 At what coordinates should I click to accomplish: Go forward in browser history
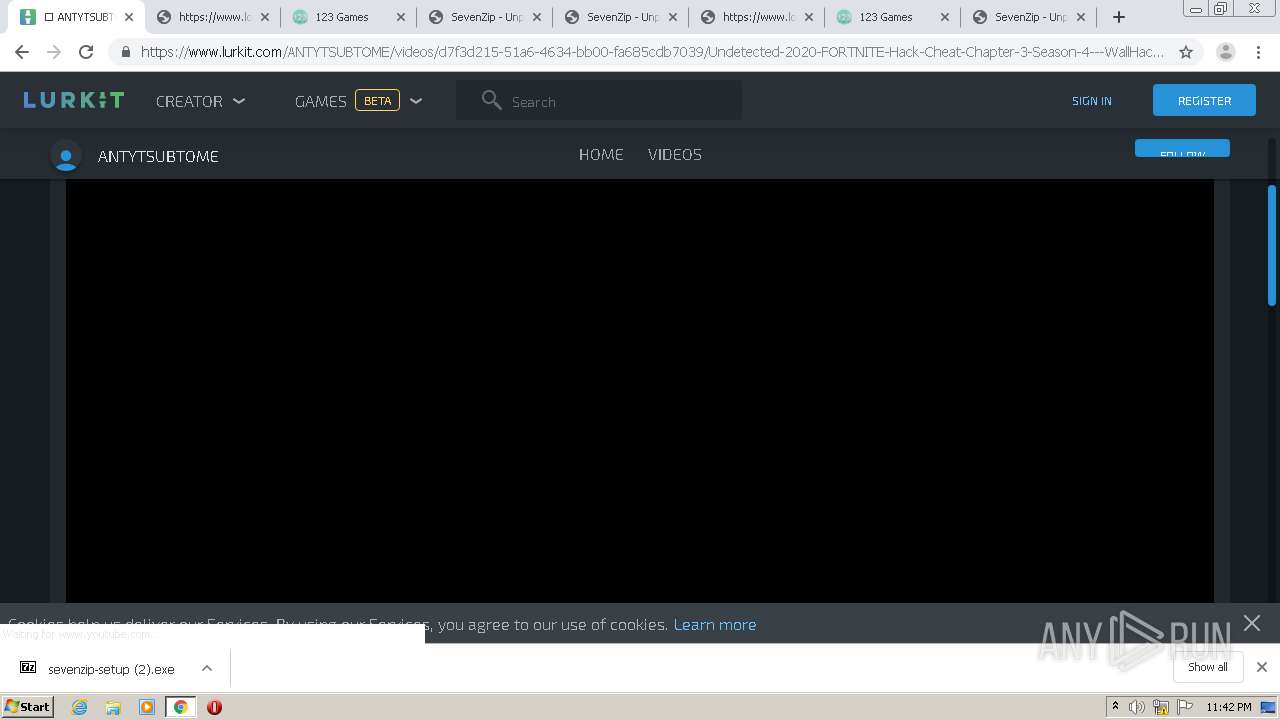[x=54, y=52]
